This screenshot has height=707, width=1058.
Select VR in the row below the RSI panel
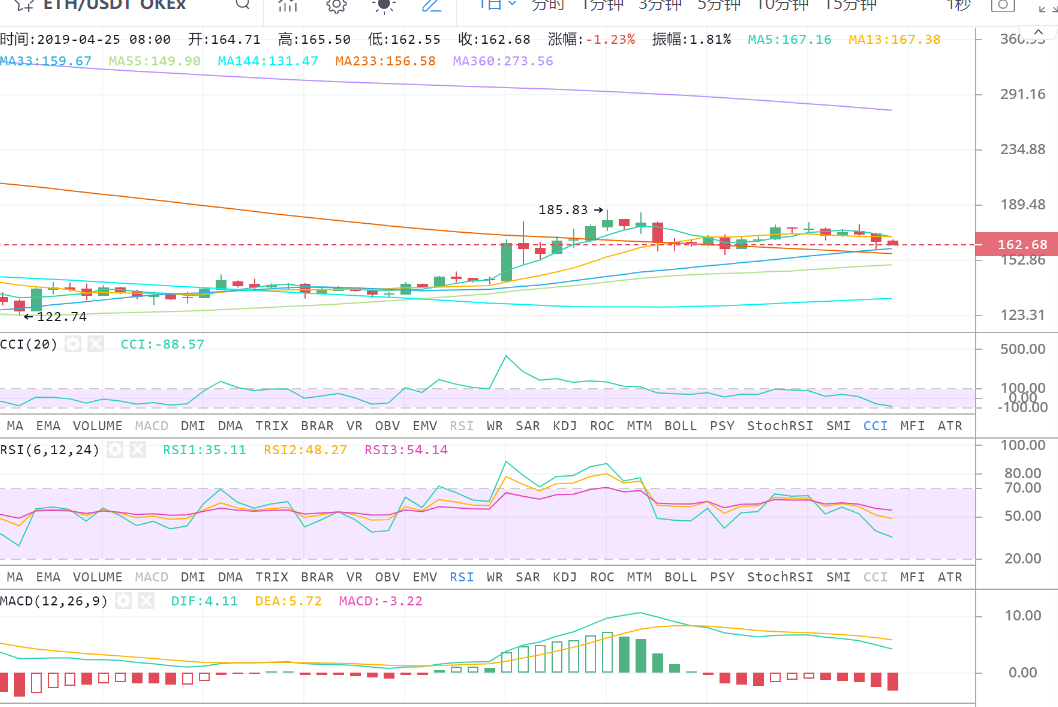[354, 577]
